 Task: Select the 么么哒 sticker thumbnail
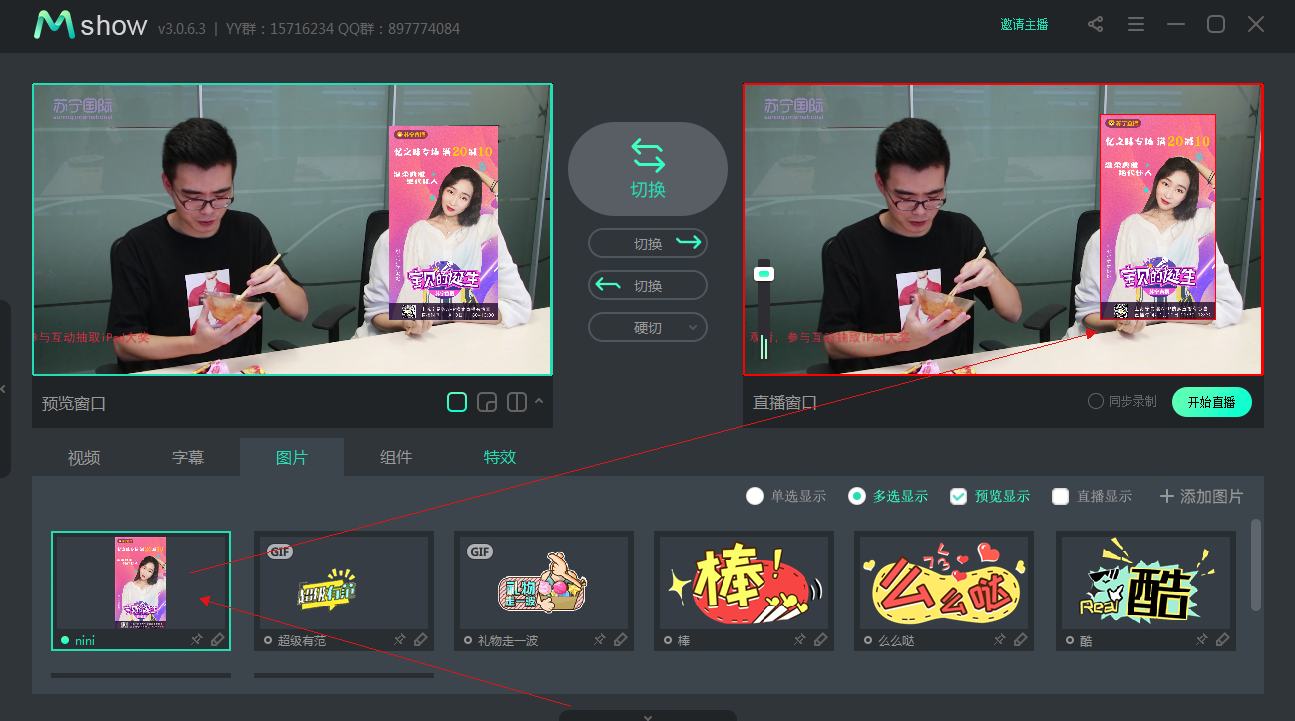coord(944,582)
